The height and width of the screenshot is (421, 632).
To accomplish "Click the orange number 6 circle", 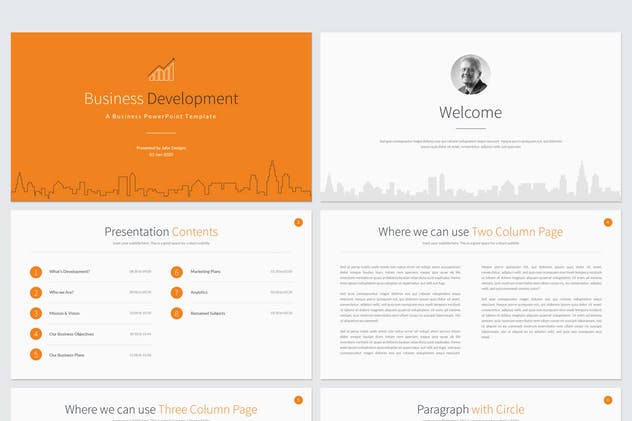I will click(177, 272).
